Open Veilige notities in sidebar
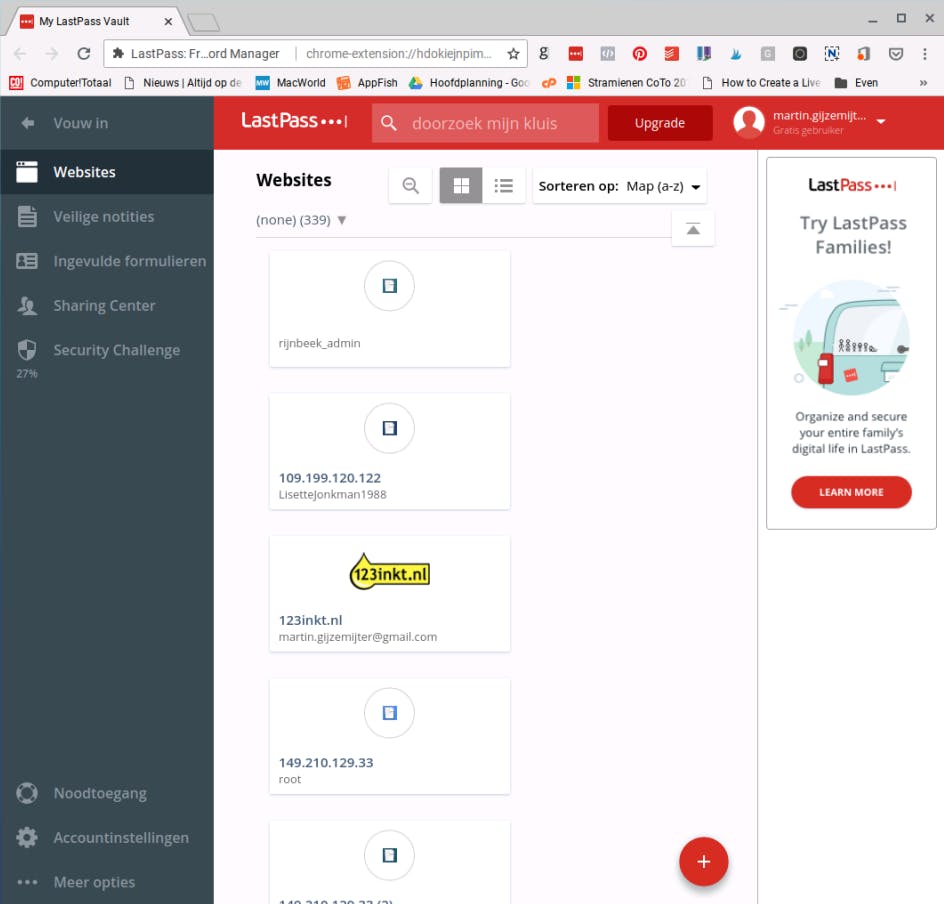This screenshot has width=944, height=904. pos(107,217)
